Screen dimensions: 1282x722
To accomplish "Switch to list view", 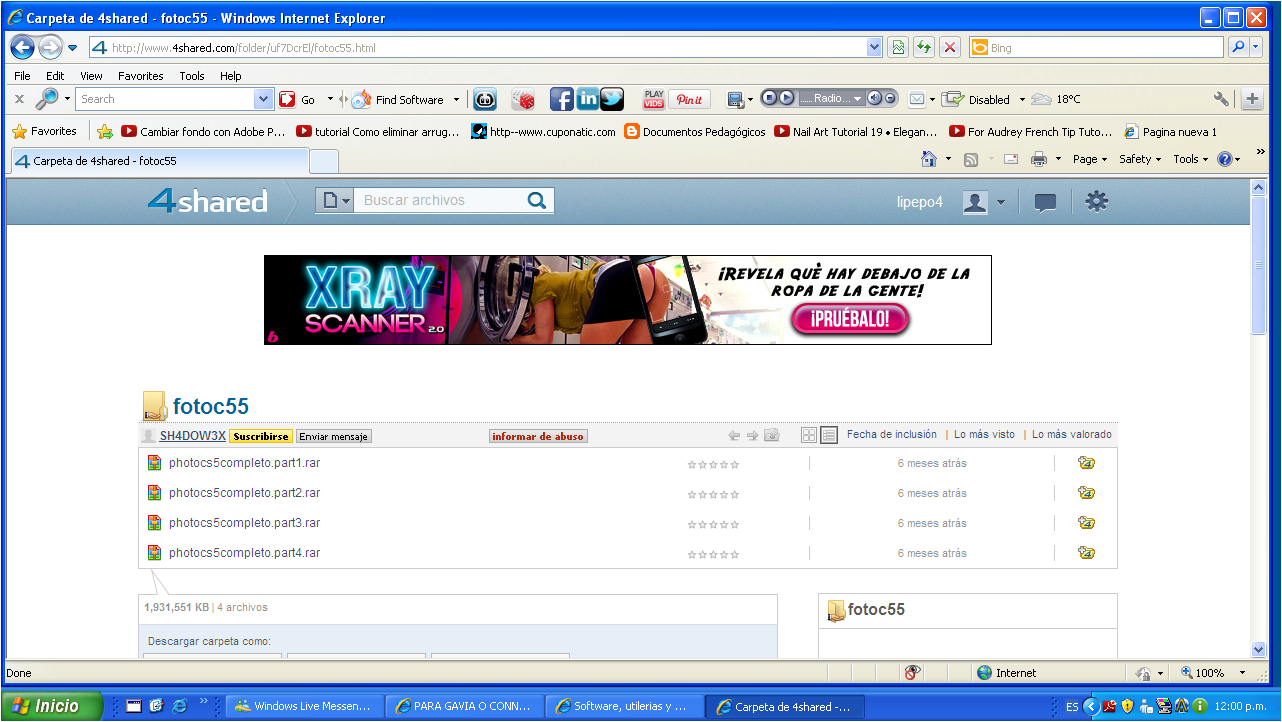I will pyautogui.click(x=829, y=435).
